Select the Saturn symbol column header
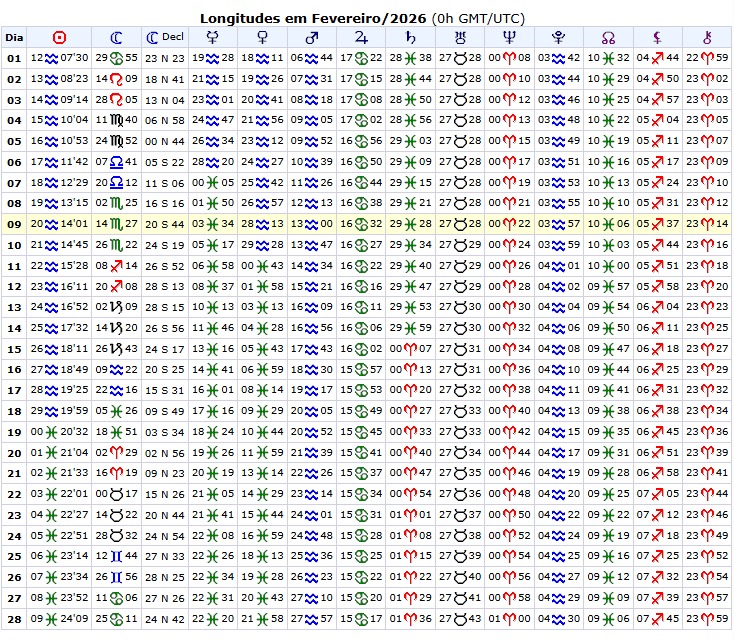The width and height of the screenshot is (734, 640). [410, 38]
